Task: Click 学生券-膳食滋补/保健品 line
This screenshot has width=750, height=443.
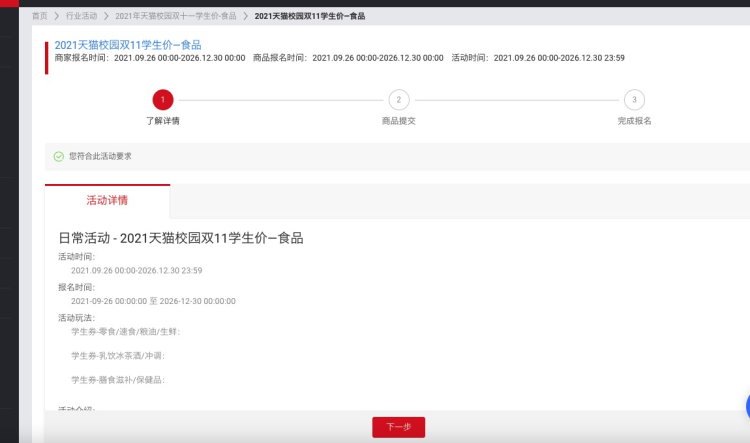Action: pos(118,380)
